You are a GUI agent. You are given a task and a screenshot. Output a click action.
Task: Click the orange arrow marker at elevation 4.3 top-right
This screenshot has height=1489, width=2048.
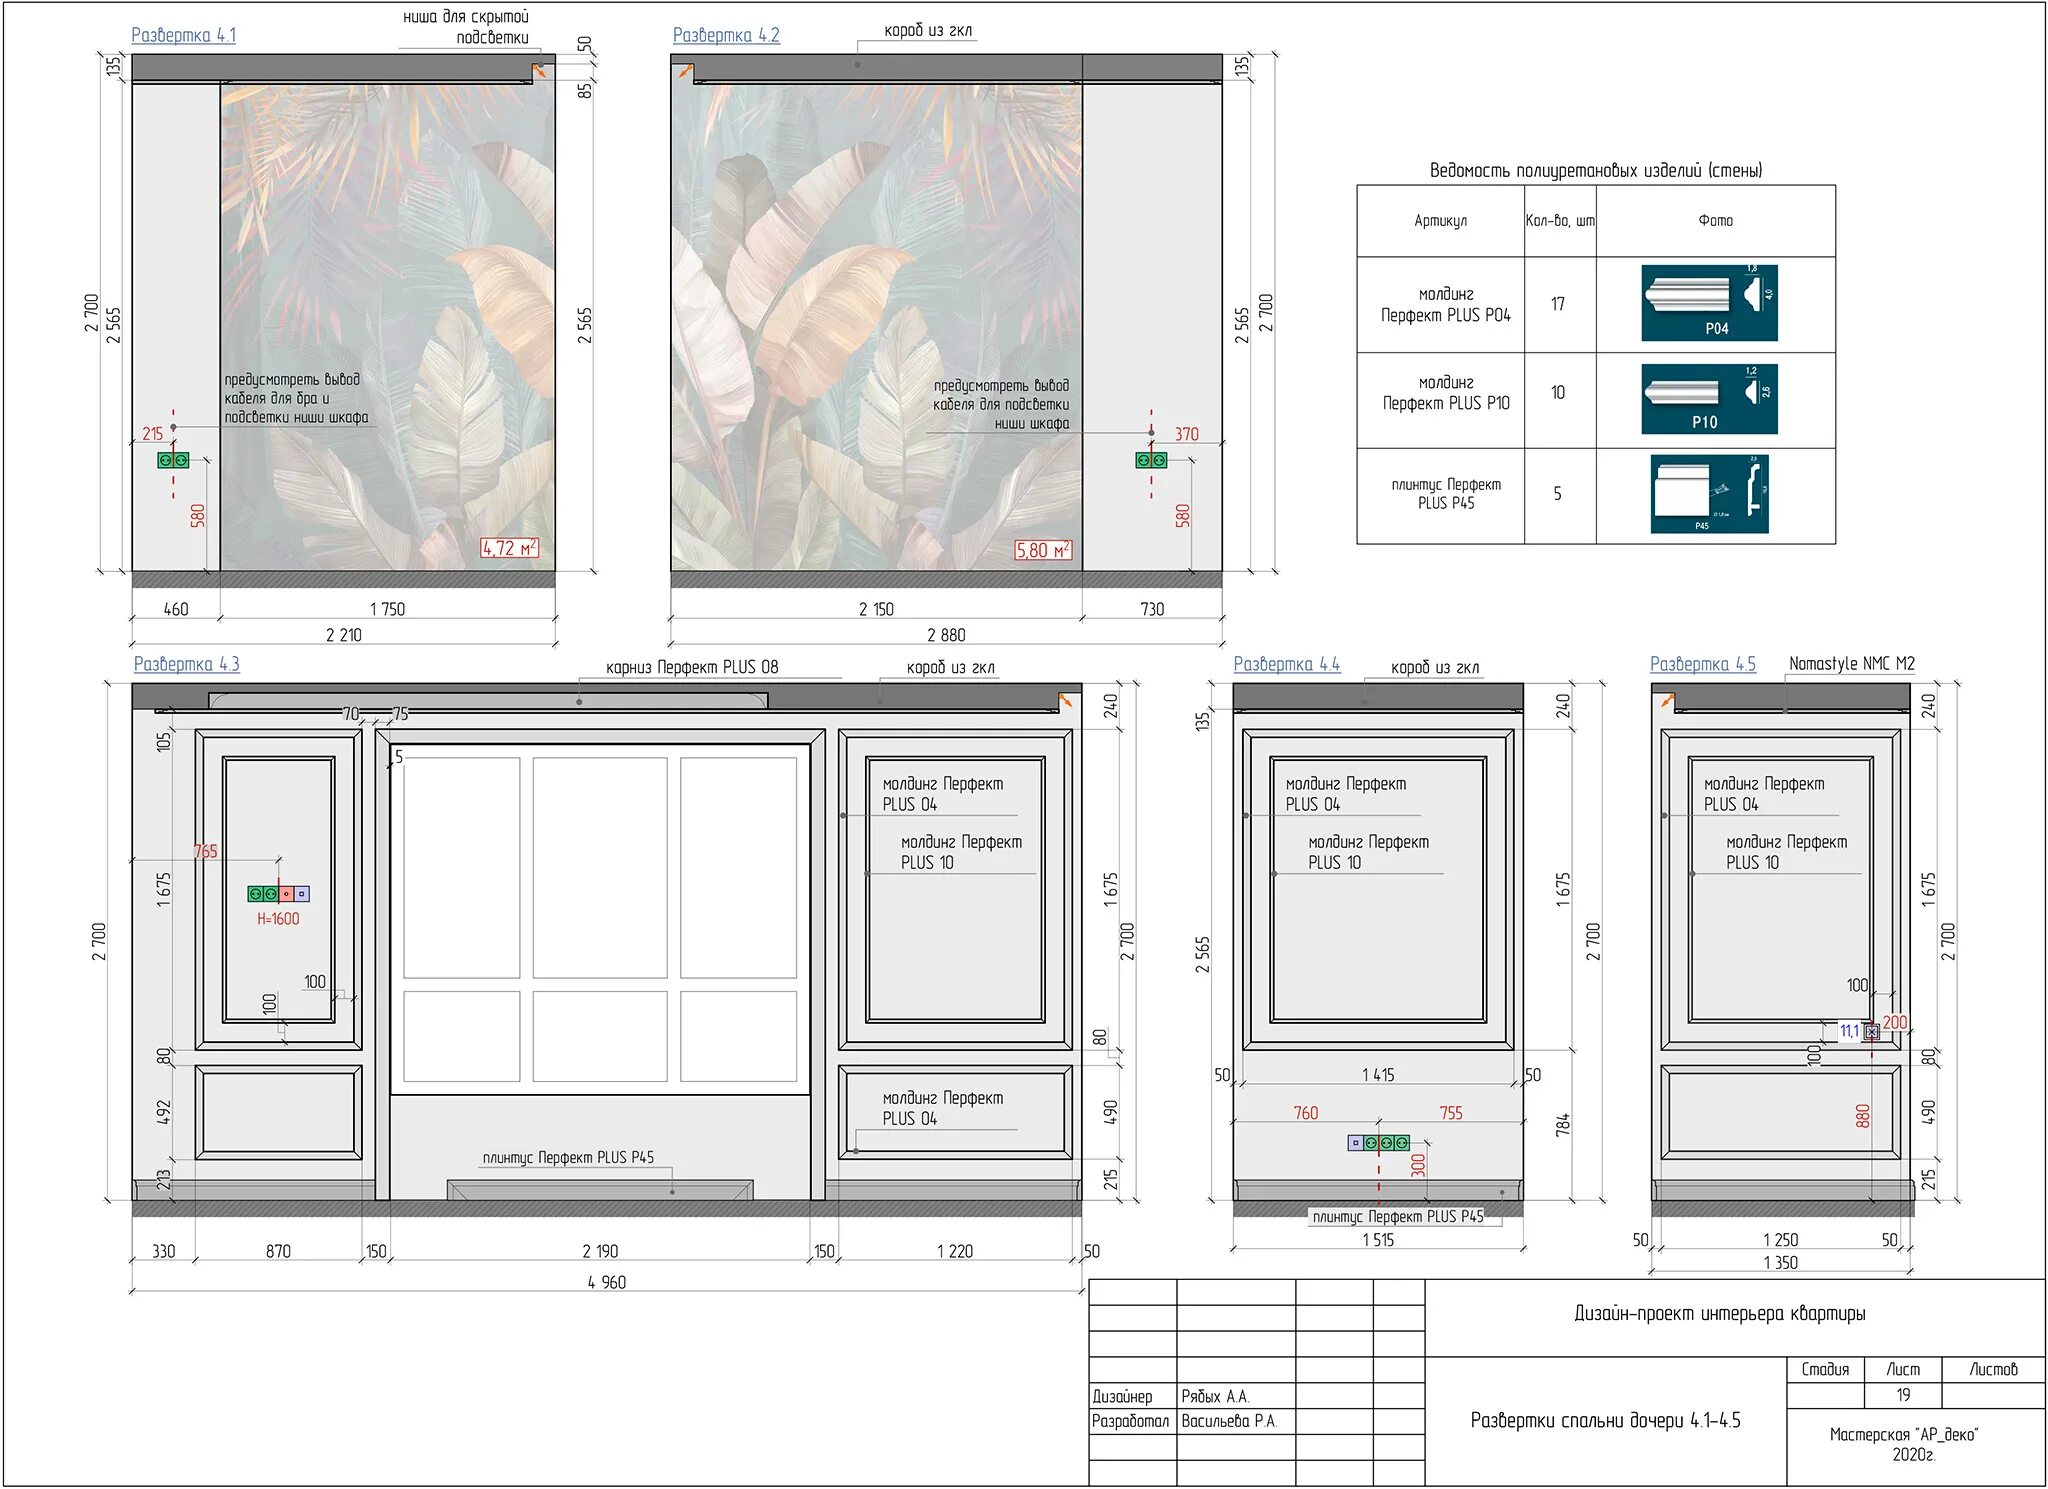pos(1066,702)
